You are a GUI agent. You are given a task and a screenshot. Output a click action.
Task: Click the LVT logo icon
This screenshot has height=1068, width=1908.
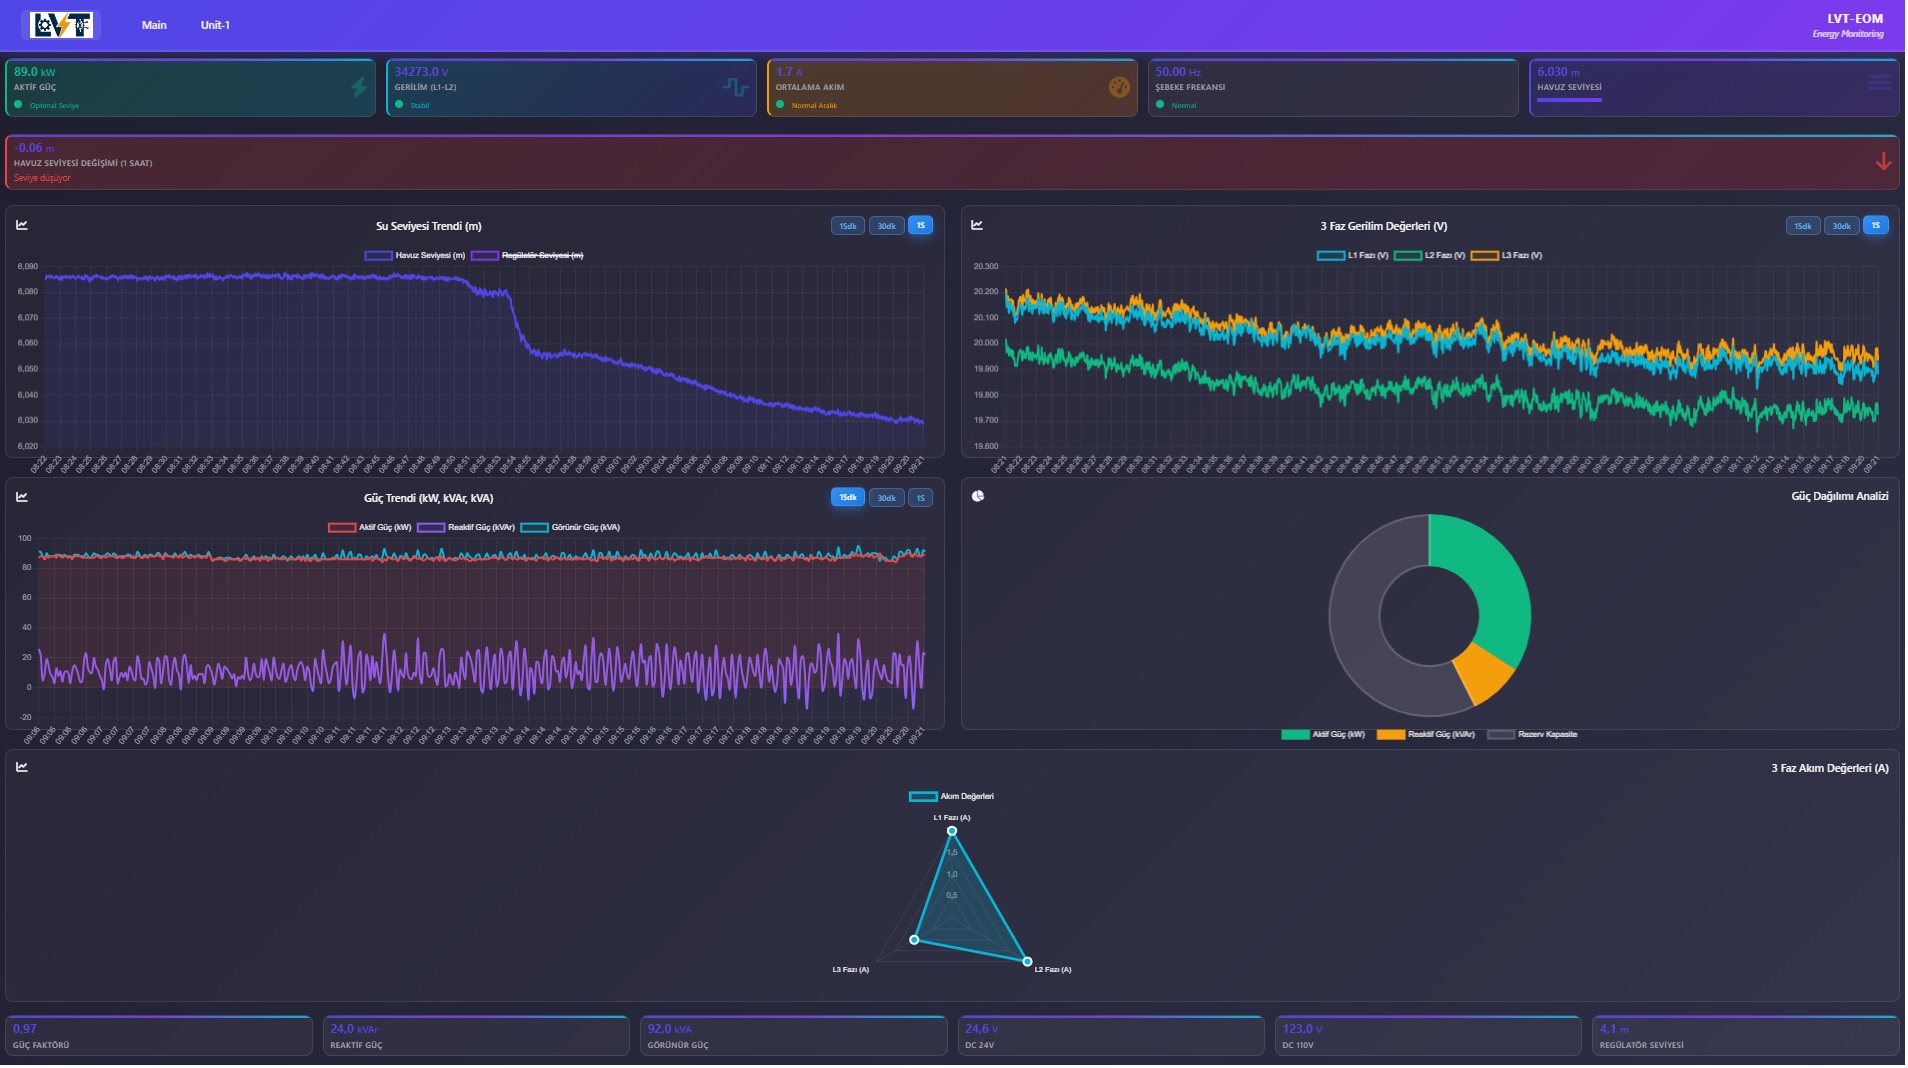(61, 25)
